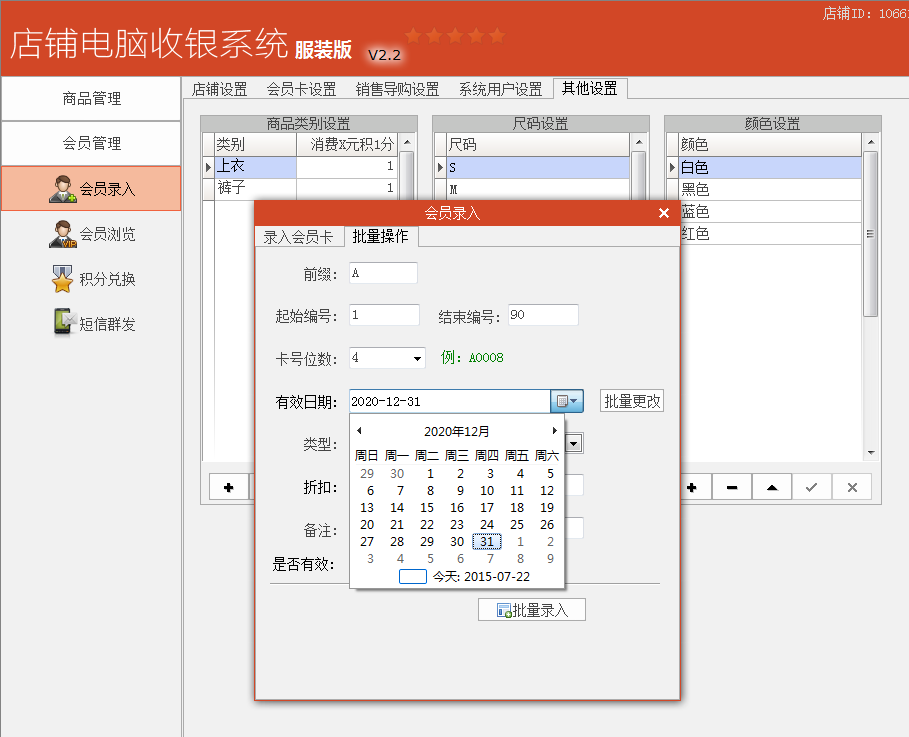Screen dimensions: 909x737
Task: Click the 起始编号 input field
Action: [384, 315]
